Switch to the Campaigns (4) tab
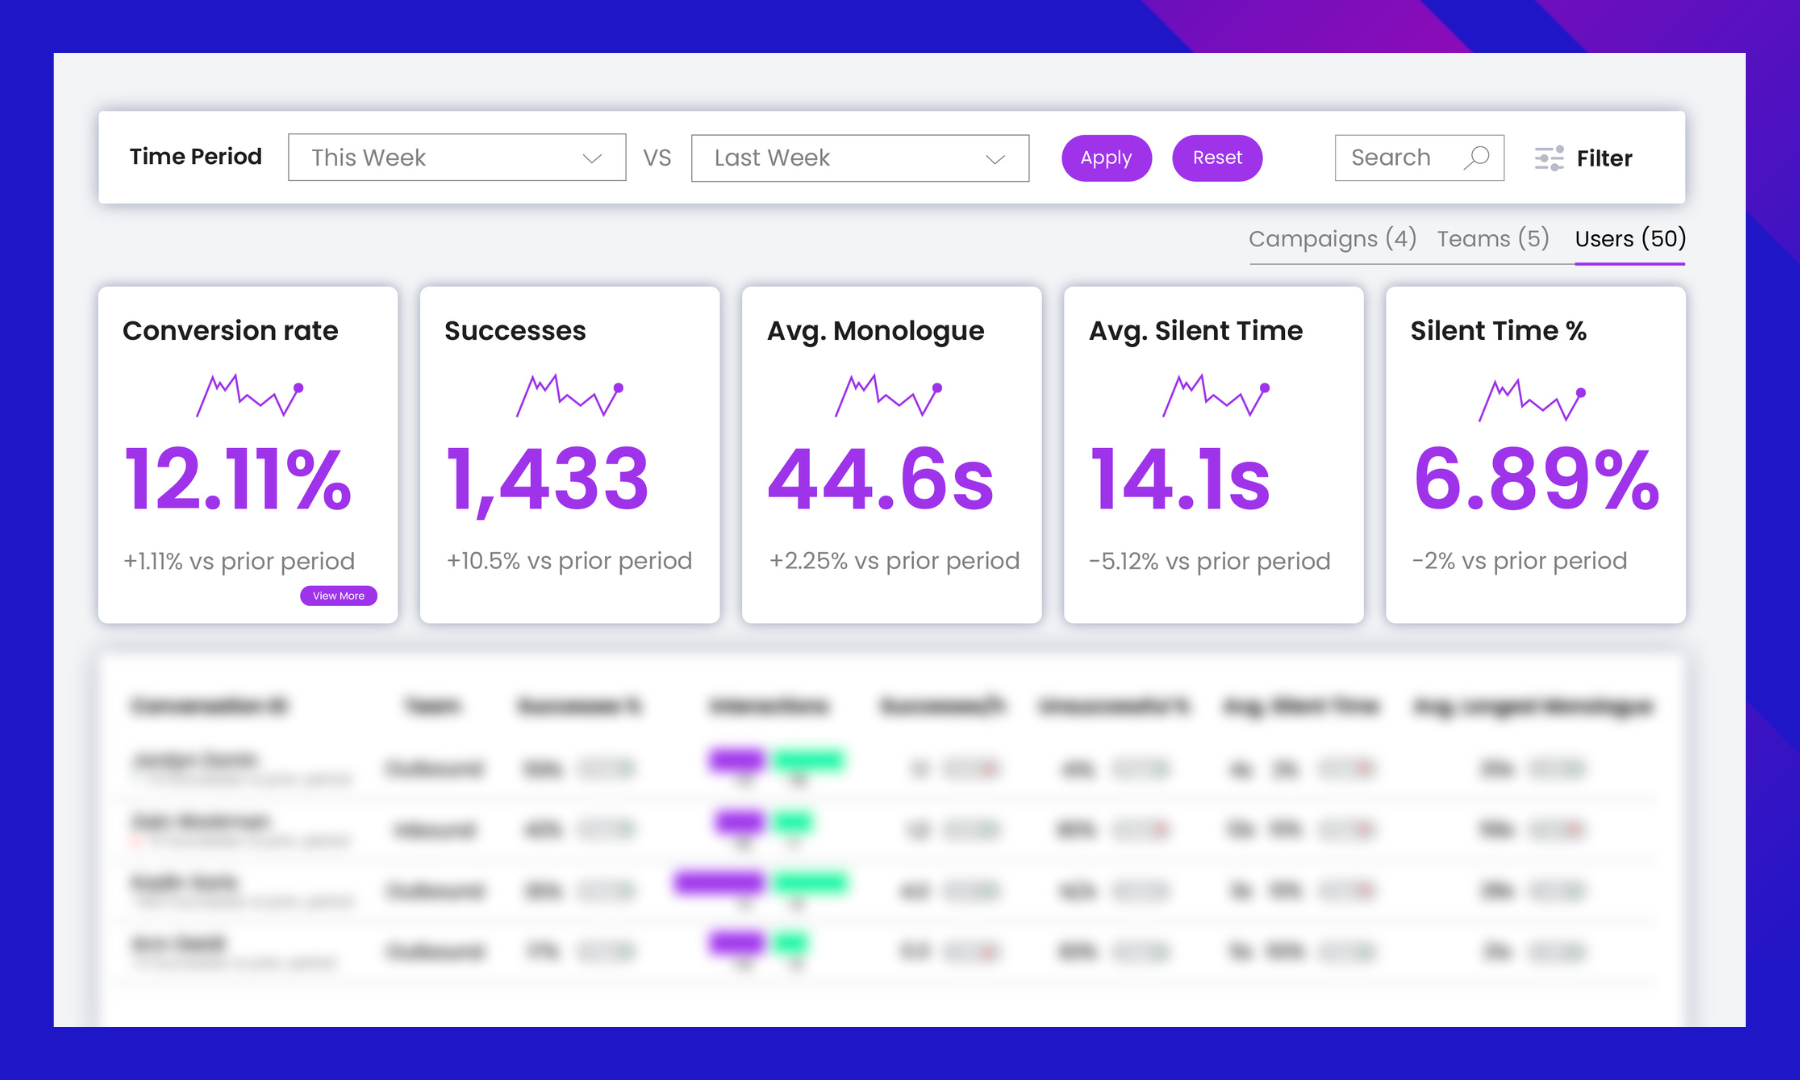 pyautogui.click(x=1332, y=239)
